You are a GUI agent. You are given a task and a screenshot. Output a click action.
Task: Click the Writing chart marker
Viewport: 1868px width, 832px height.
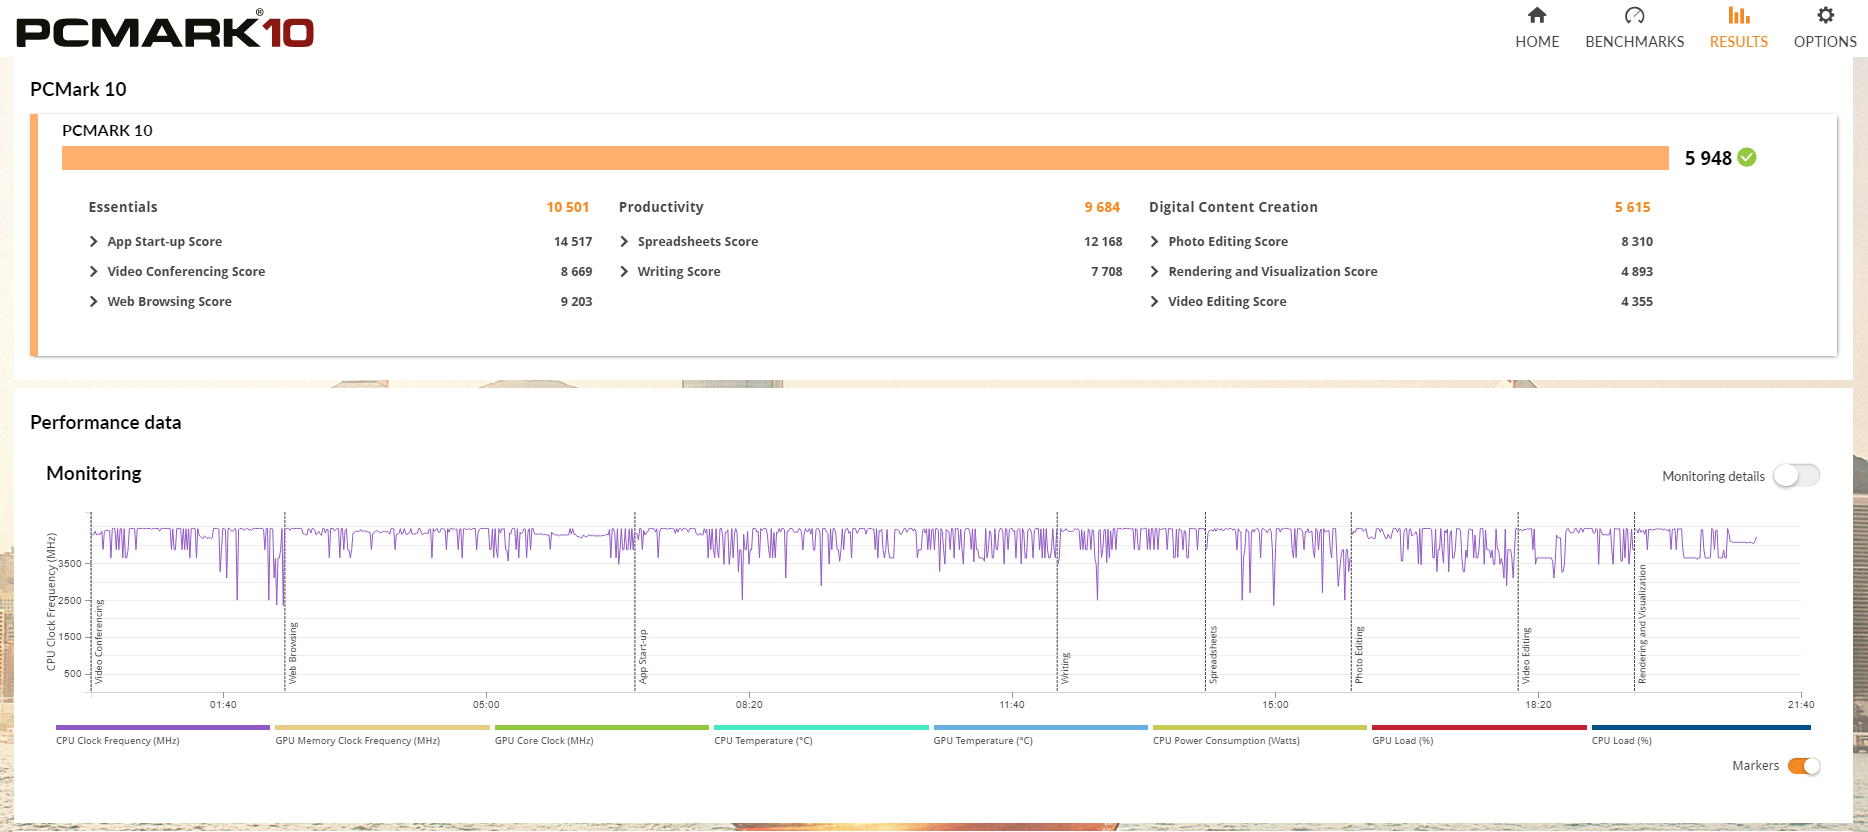tap(1066, 668)
